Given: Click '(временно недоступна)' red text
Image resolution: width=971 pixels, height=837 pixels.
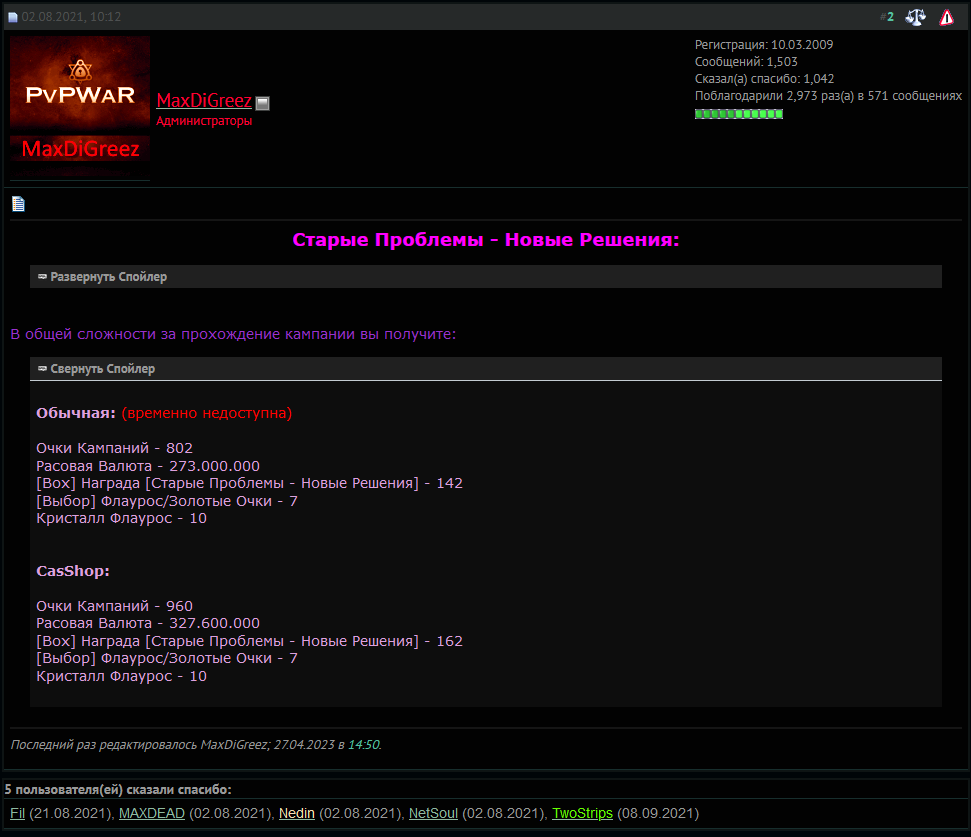Looking at the screenshot, I should (207, 413).
